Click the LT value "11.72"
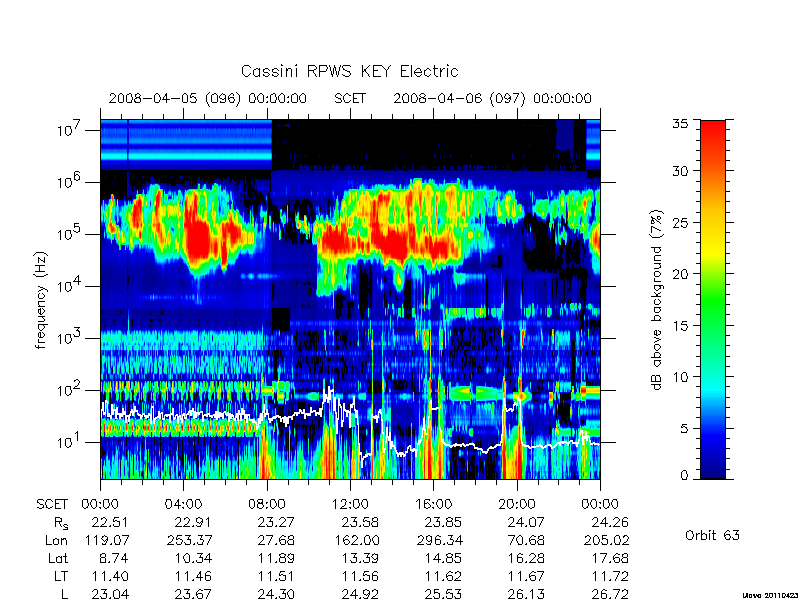Viewport: 800px width, 600px height. pos(610,577)
